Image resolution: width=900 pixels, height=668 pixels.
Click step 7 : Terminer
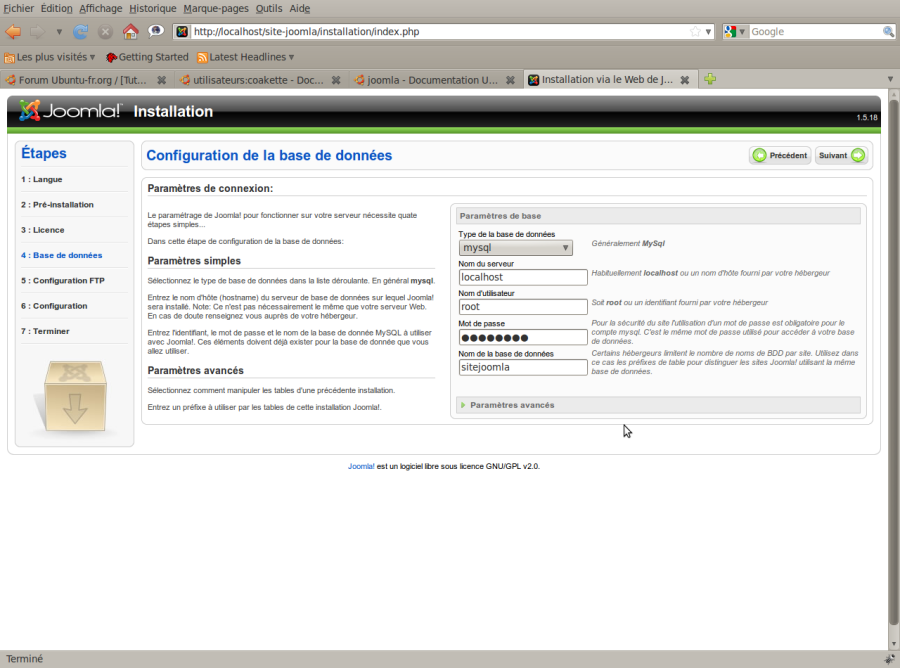pos(45,331)
